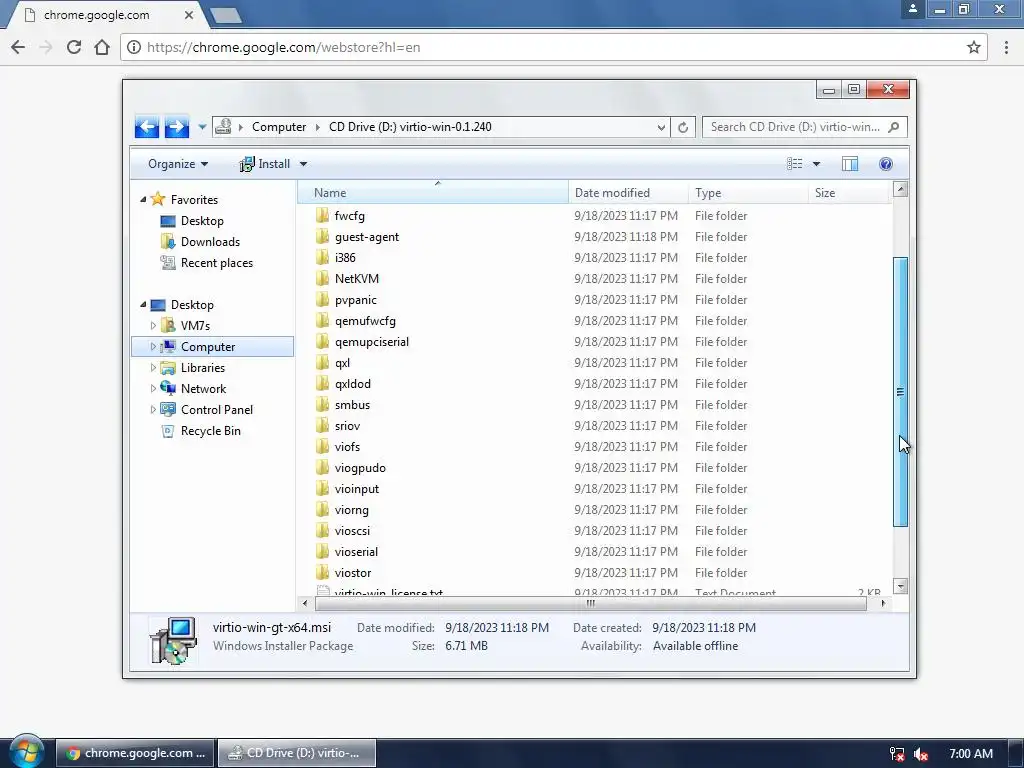This screenshot has width=1024, height=768.
Task: Switch to chrome.google.com taskbar button
Action: (135, 753)
